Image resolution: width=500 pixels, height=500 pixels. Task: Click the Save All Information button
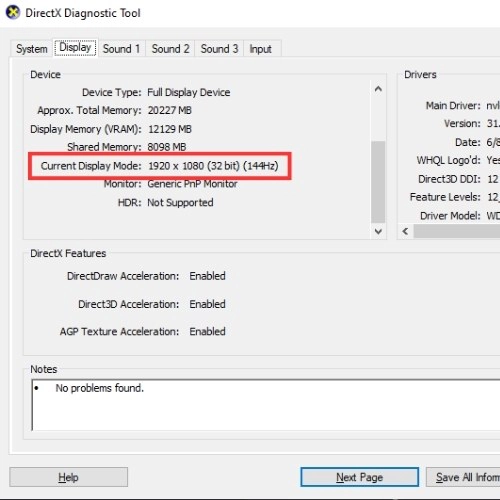463,477
